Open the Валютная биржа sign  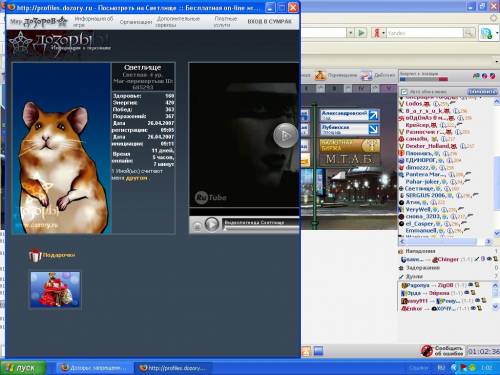[349, 146]
